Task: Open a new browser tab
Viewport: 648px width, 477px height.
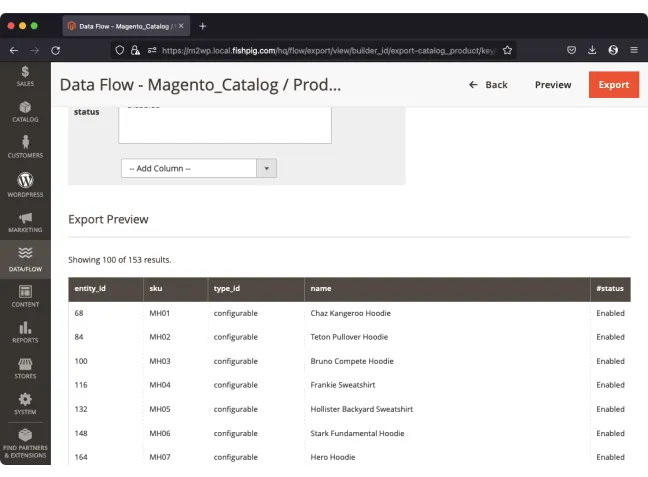Action: (x=203, y=26)
